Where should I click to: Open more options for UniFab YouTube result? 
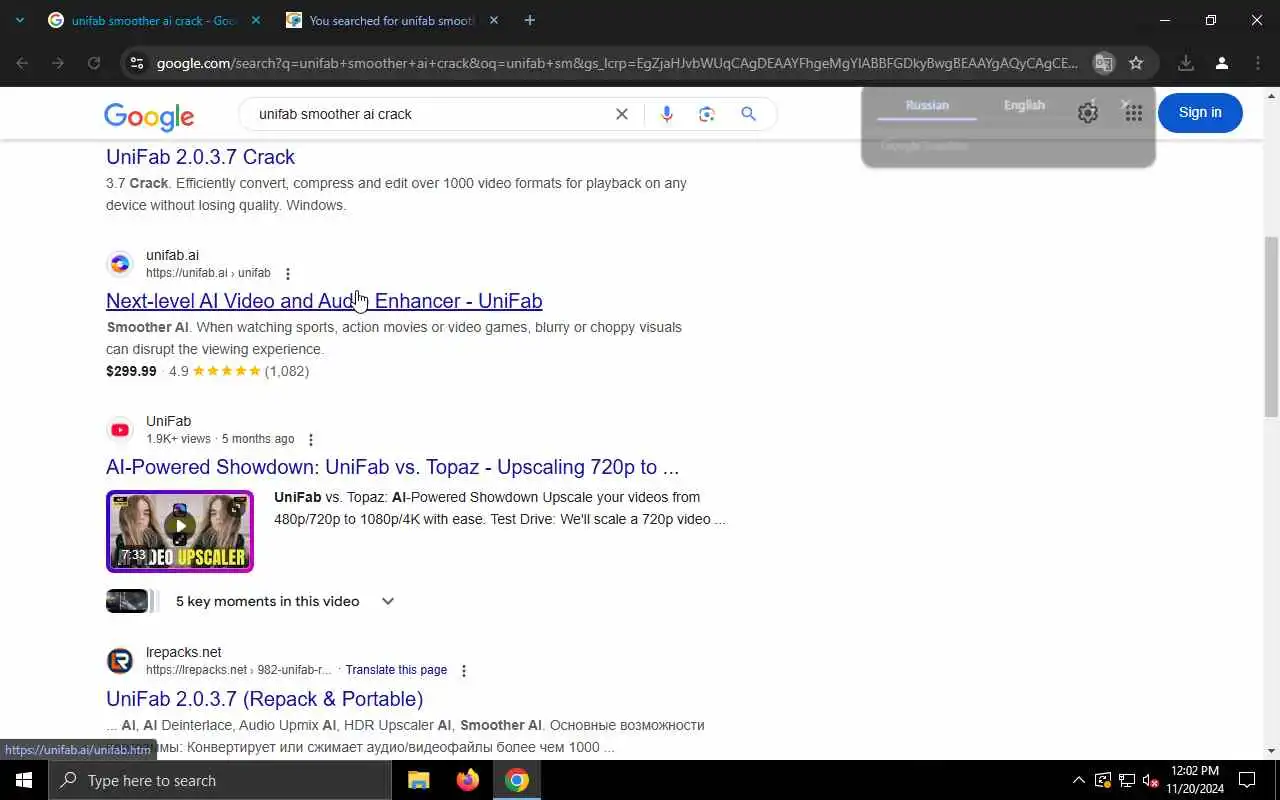click(x=311, y=440)
